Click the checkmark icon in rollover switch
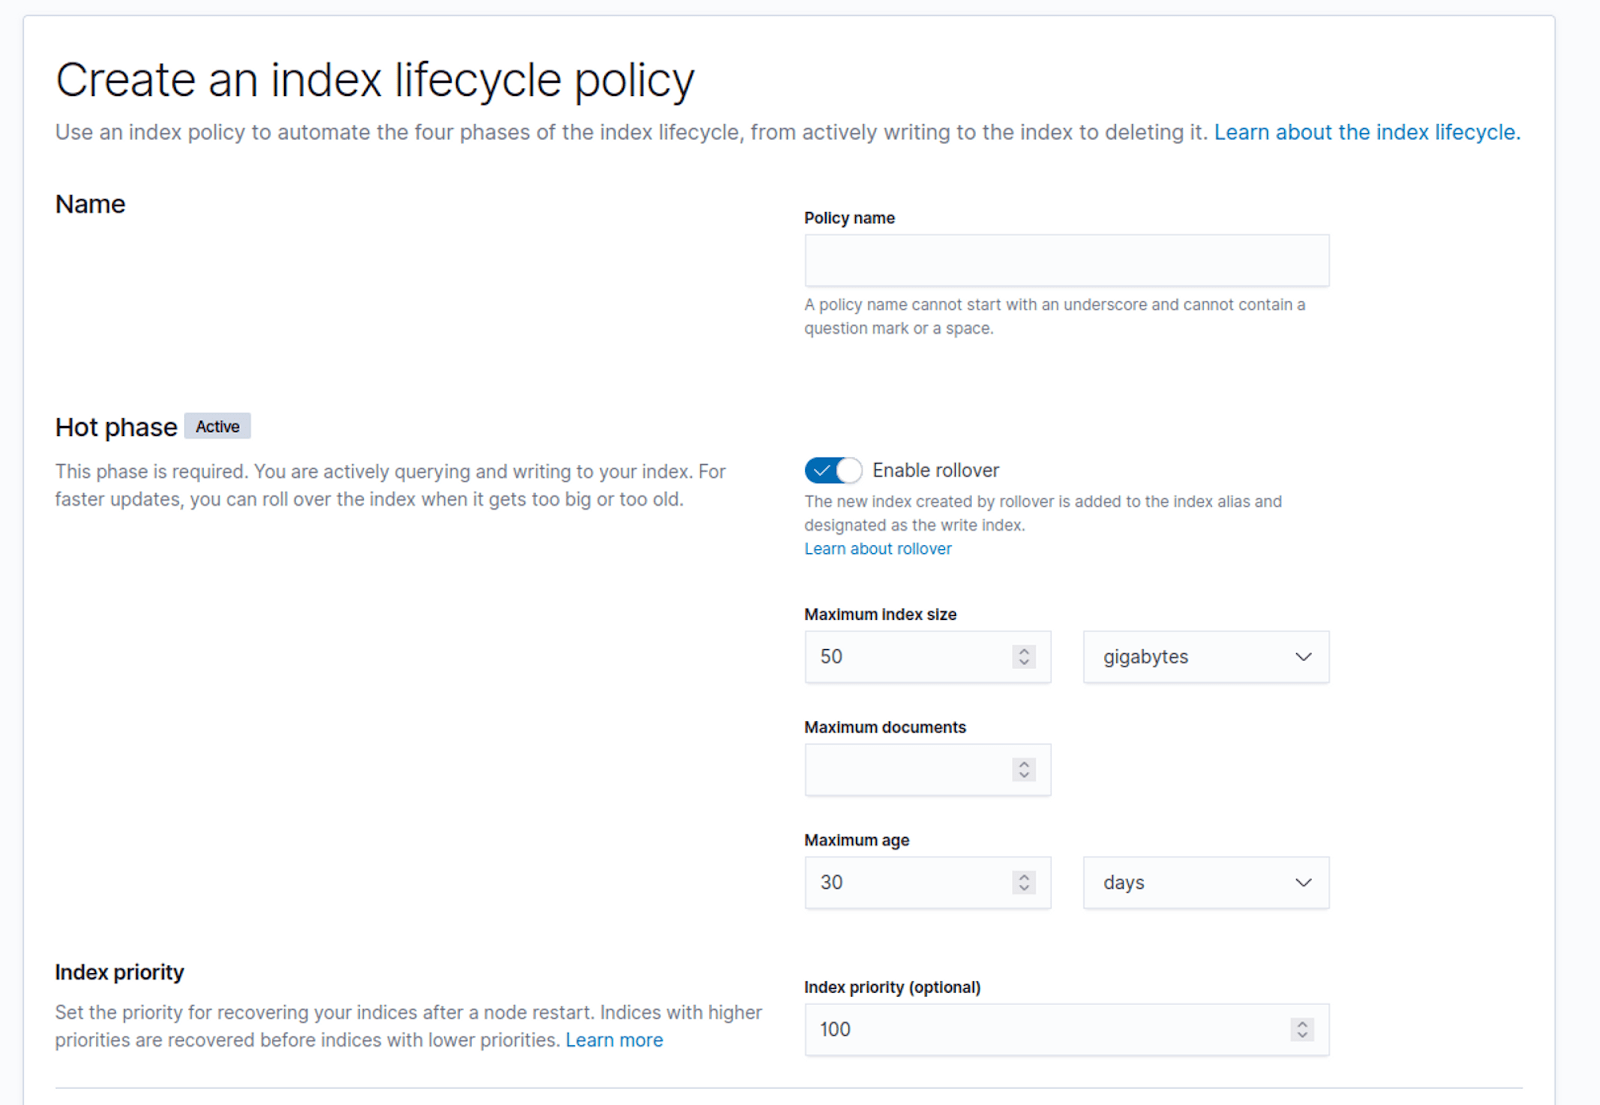 [x=822, y=470]
